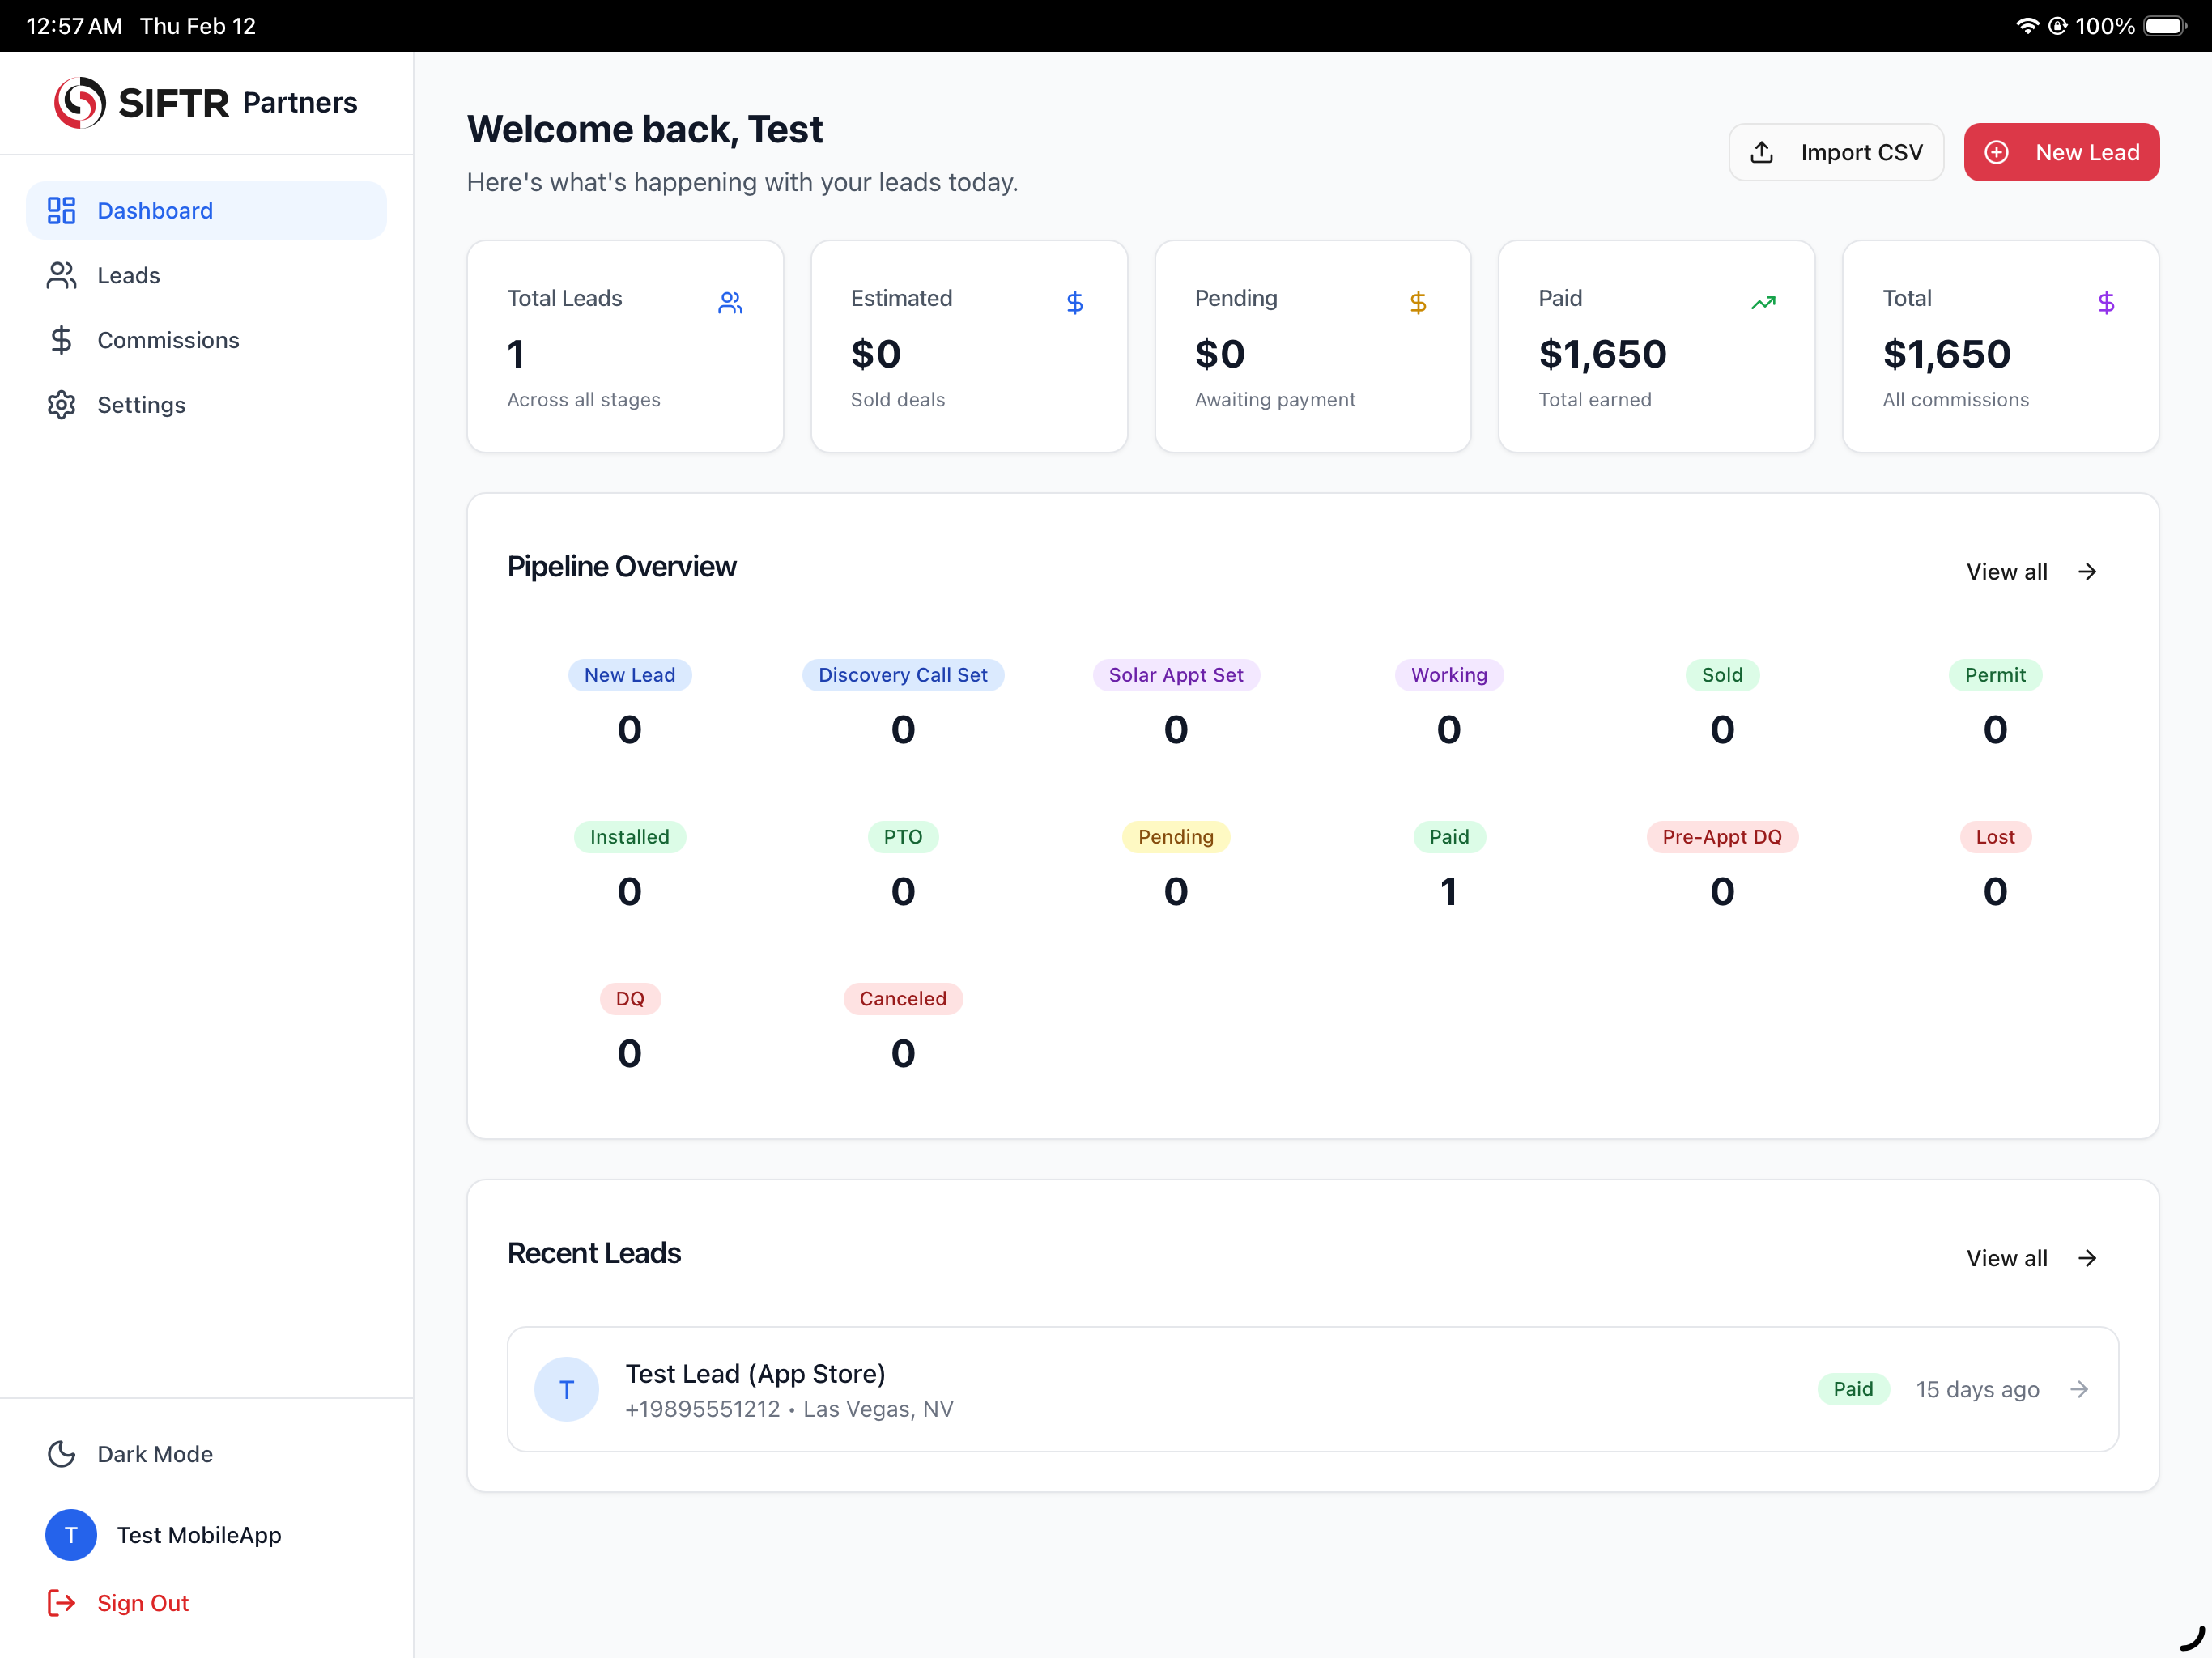Click the green trending arrow on Paid card
This screenshot has width=2212, height=1658.
(1763, 302)
